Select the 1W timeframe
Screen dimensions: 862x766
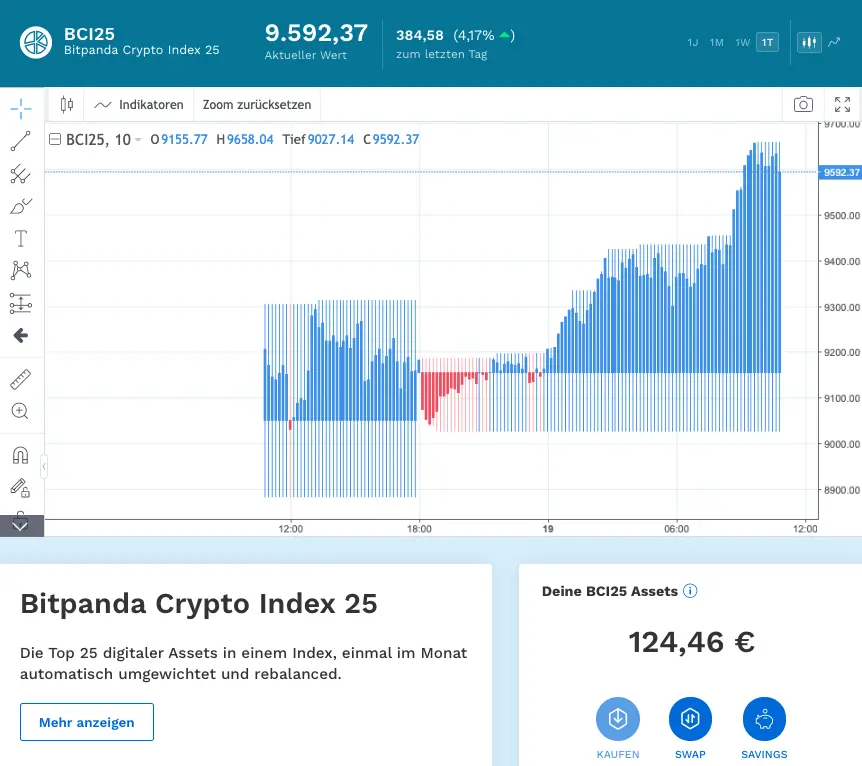point(743,42)
